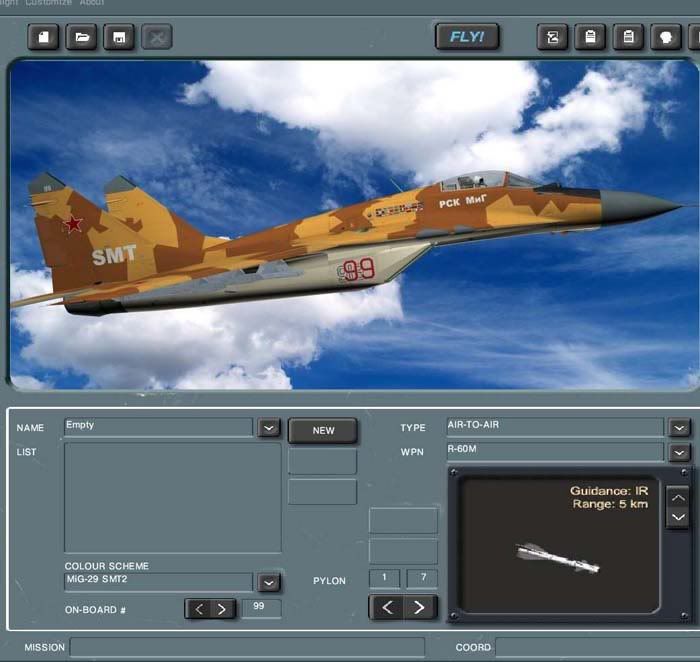Click the 'Range: 5 km' text

click(610, 504)
